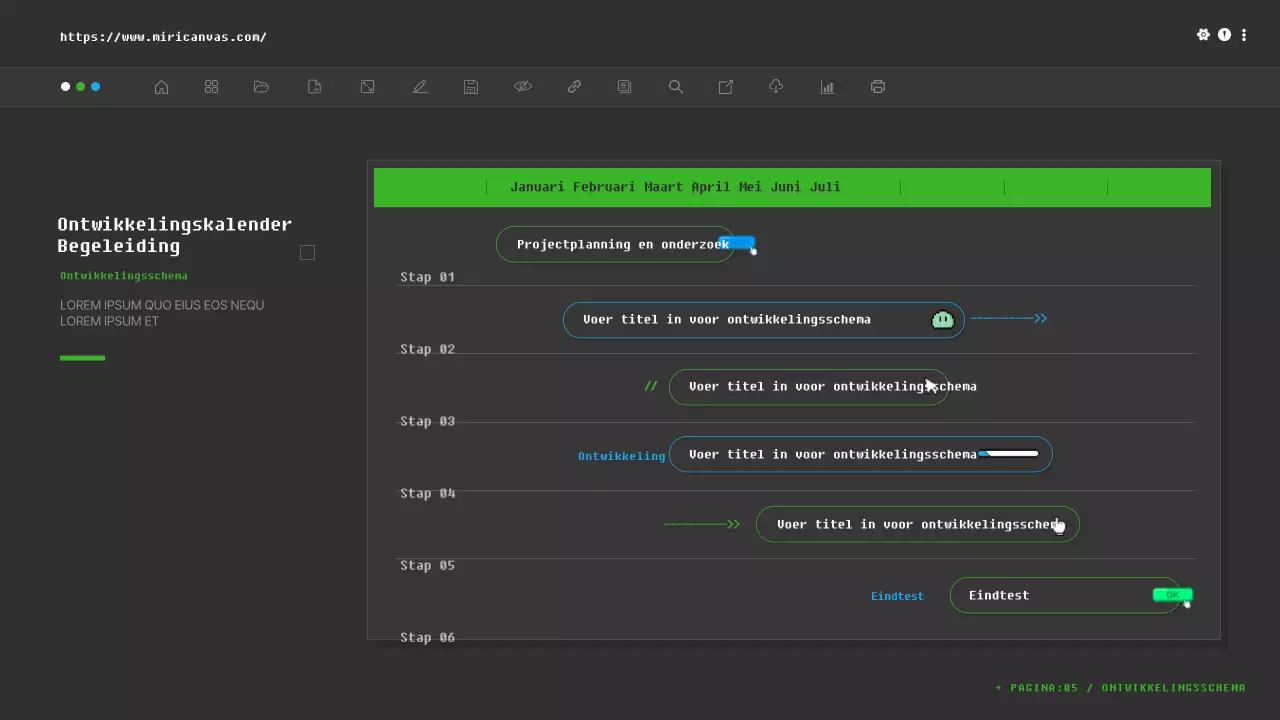Open the three-dot overflow menu

click(x=1244, y=34)
